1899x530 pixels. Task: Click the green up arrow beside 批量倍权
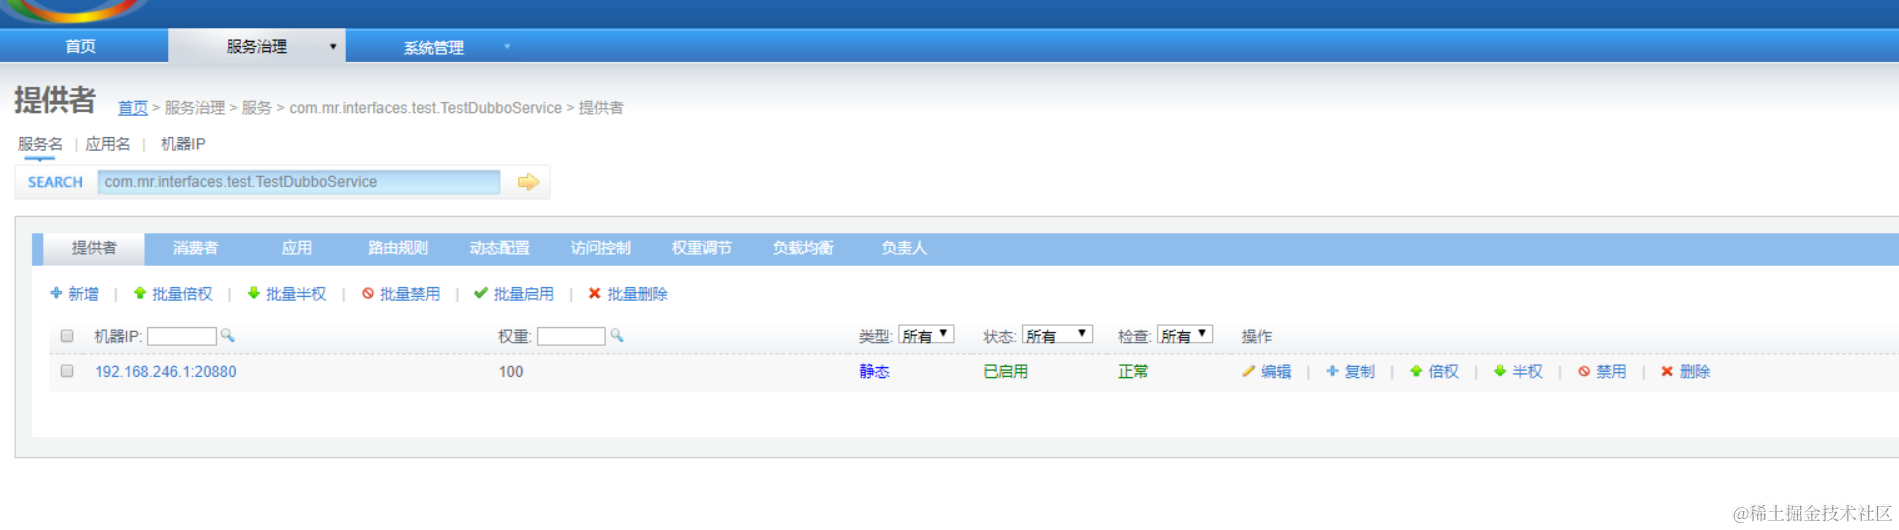click(140, 293)
